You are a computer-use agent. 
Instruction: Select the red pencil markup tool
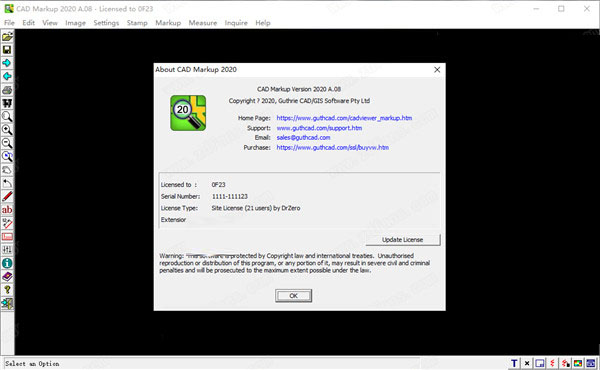coord(7,196)
